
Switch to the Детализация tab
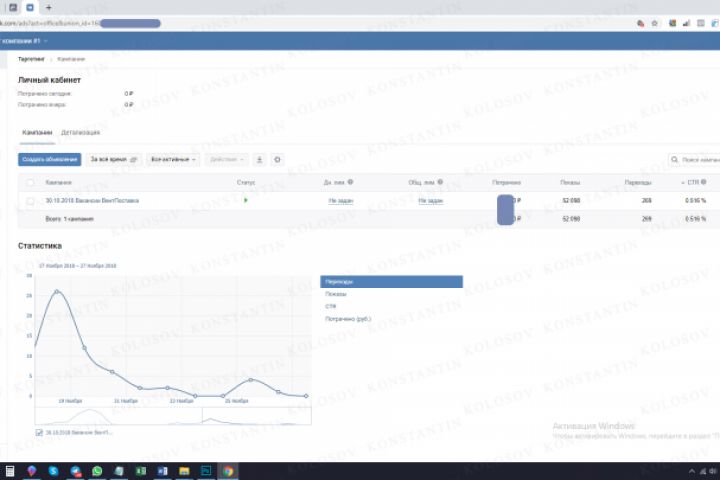click(x=80, y=132)
